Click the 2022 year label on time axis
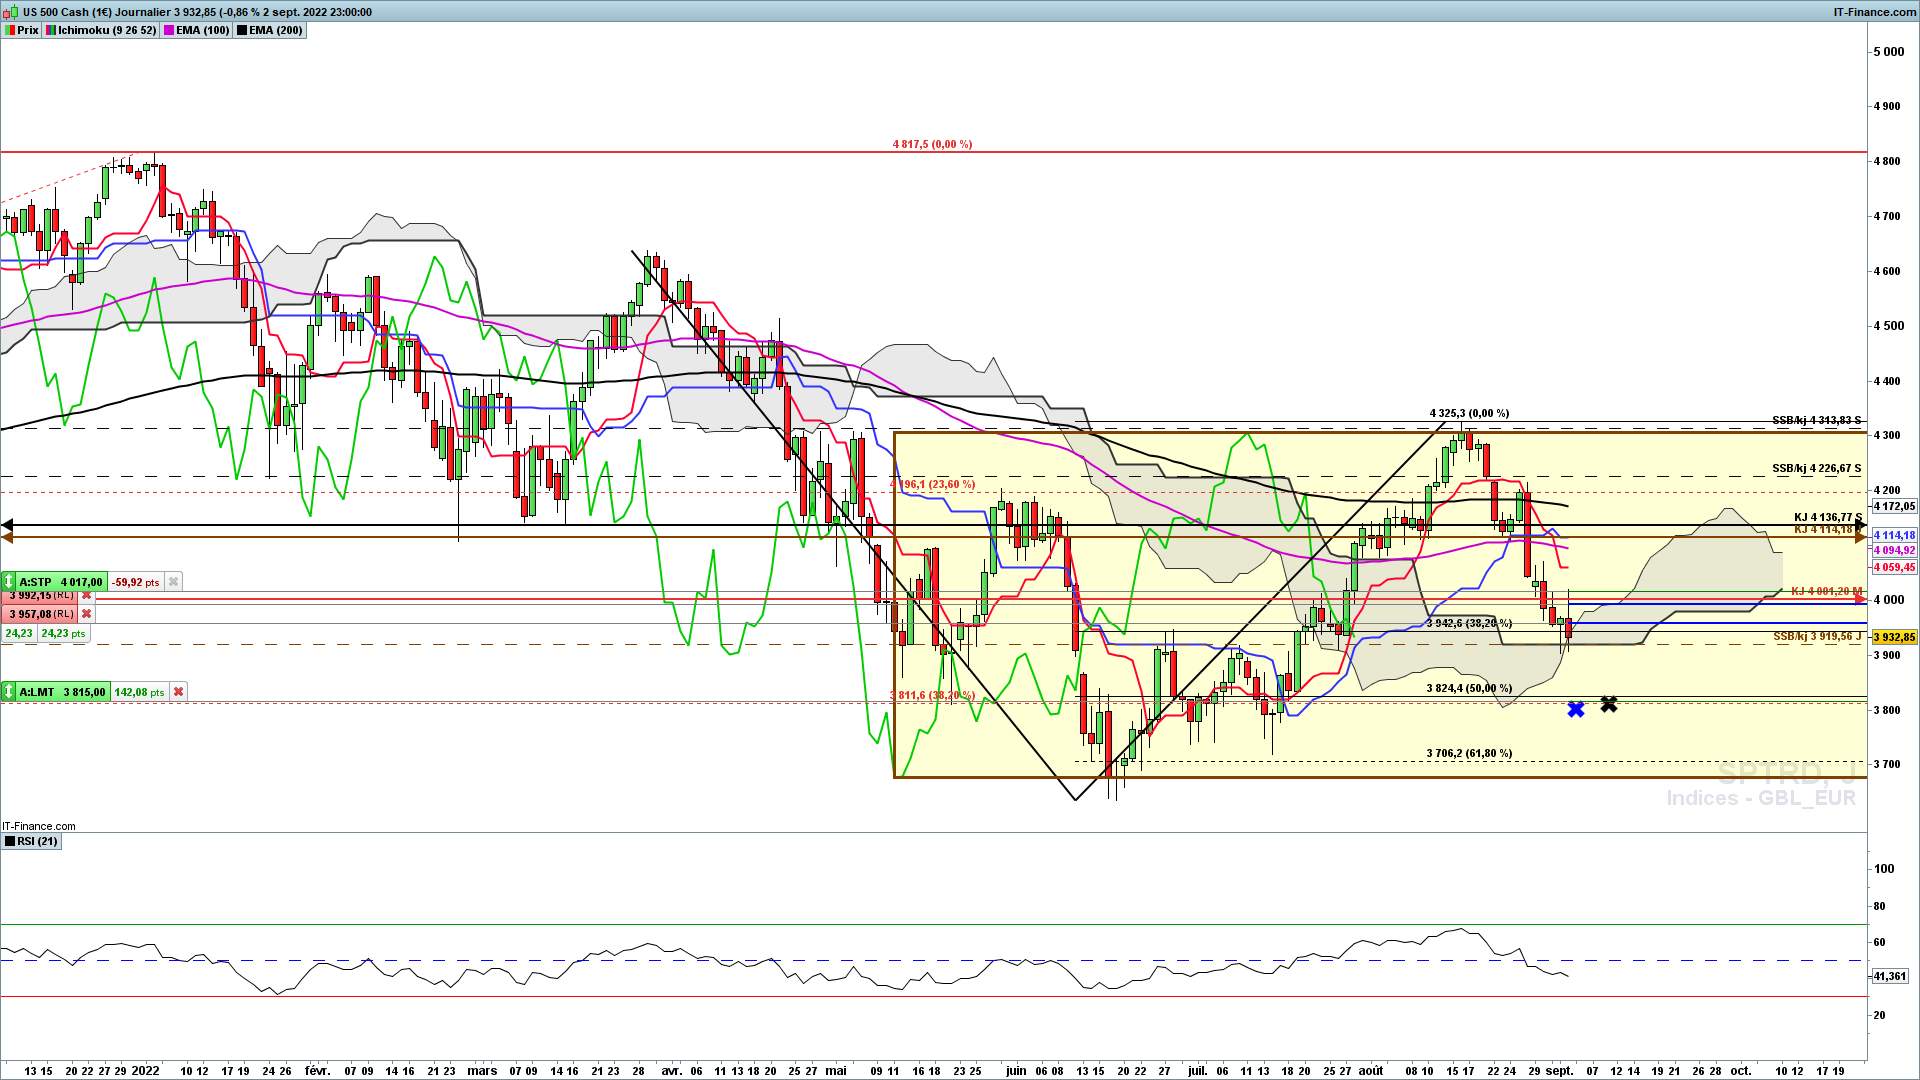 (145, 1070)
